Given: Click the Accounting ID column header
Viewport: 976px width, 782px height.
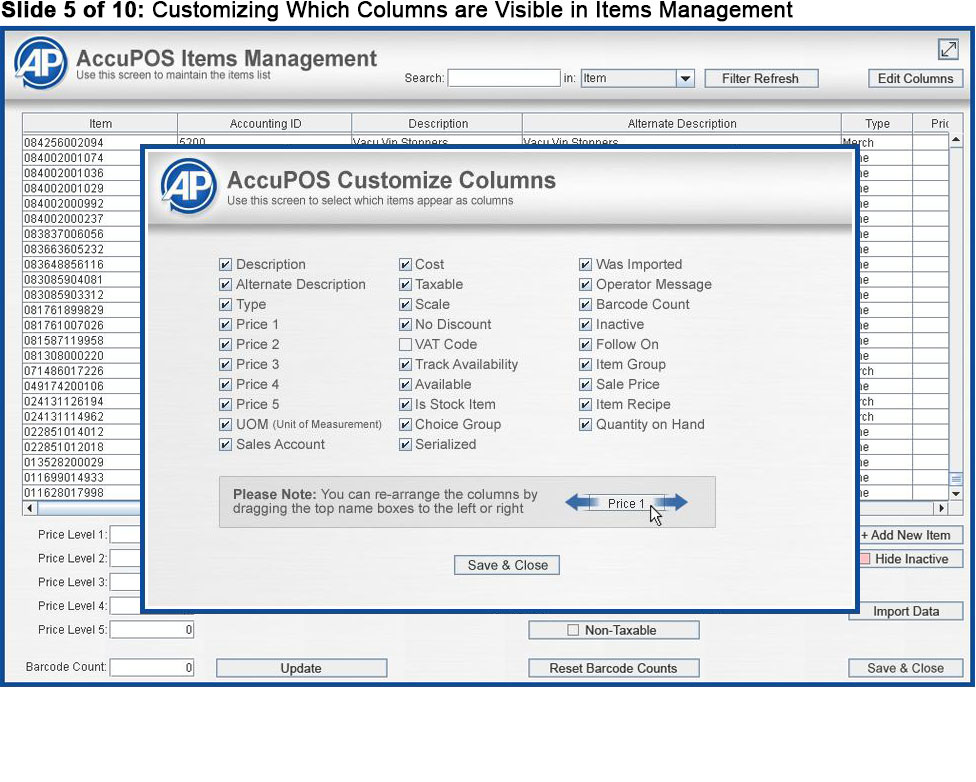Looking at the screenshot, I should 265,123.
